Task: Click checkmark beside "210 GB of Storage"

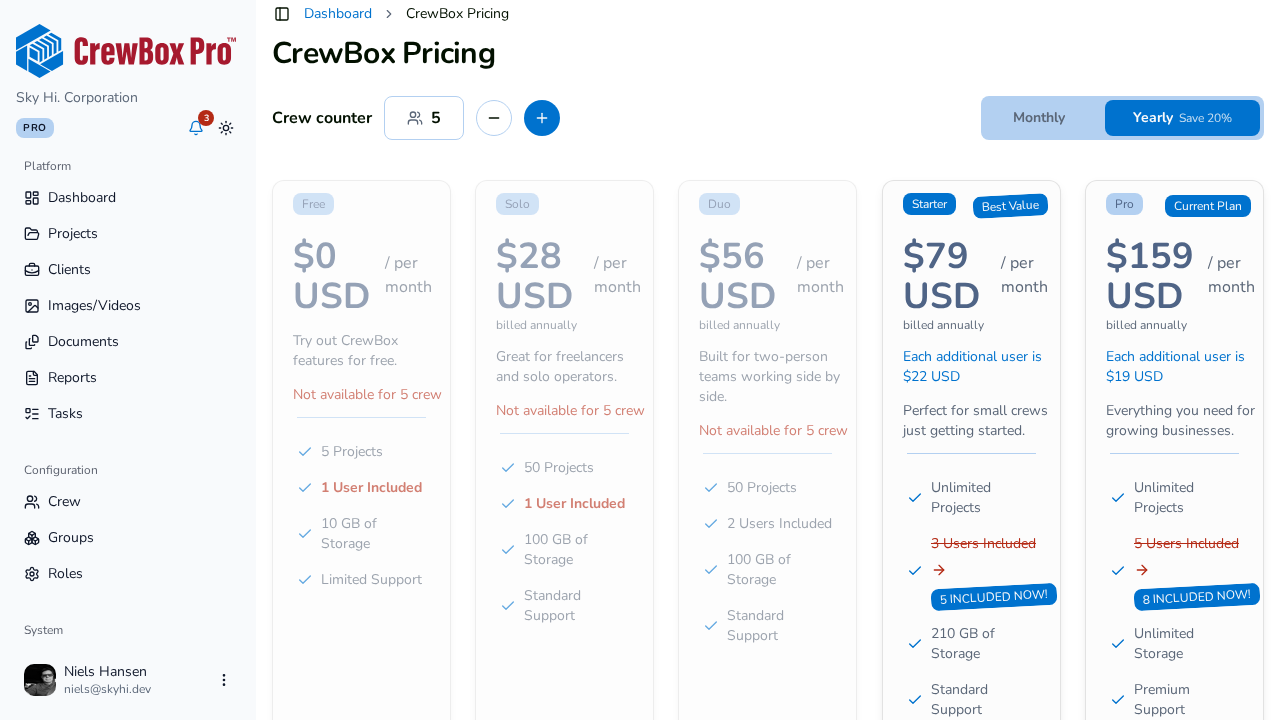Action: [x=915, y=644]
